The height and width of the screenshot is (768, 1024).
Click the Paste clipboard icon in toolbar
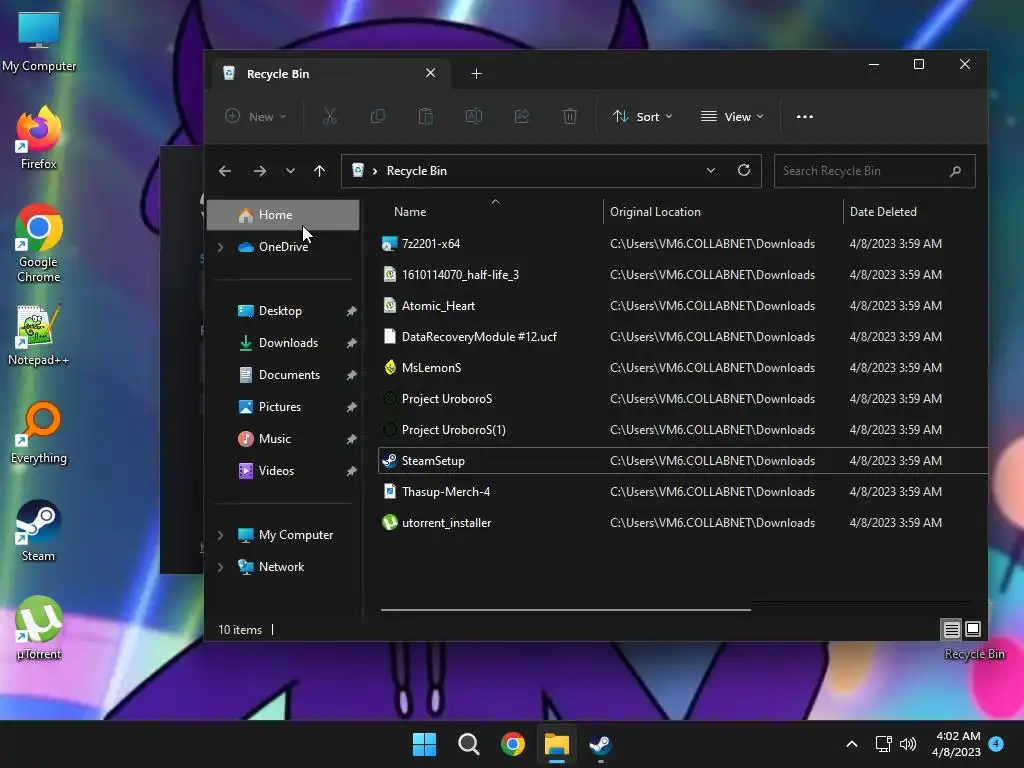[426, 116]
